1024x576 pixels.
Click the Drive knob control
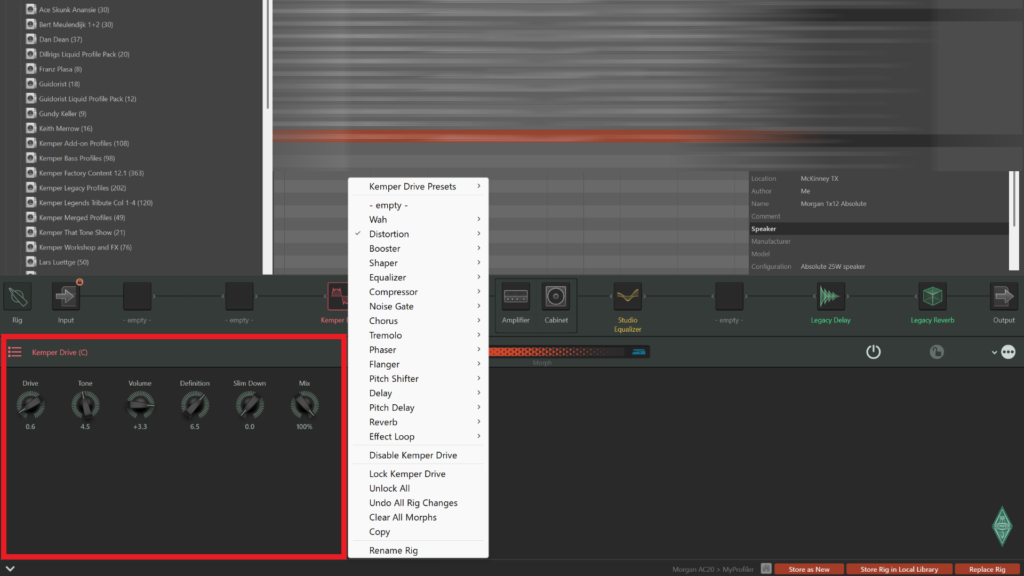(31, 405)
